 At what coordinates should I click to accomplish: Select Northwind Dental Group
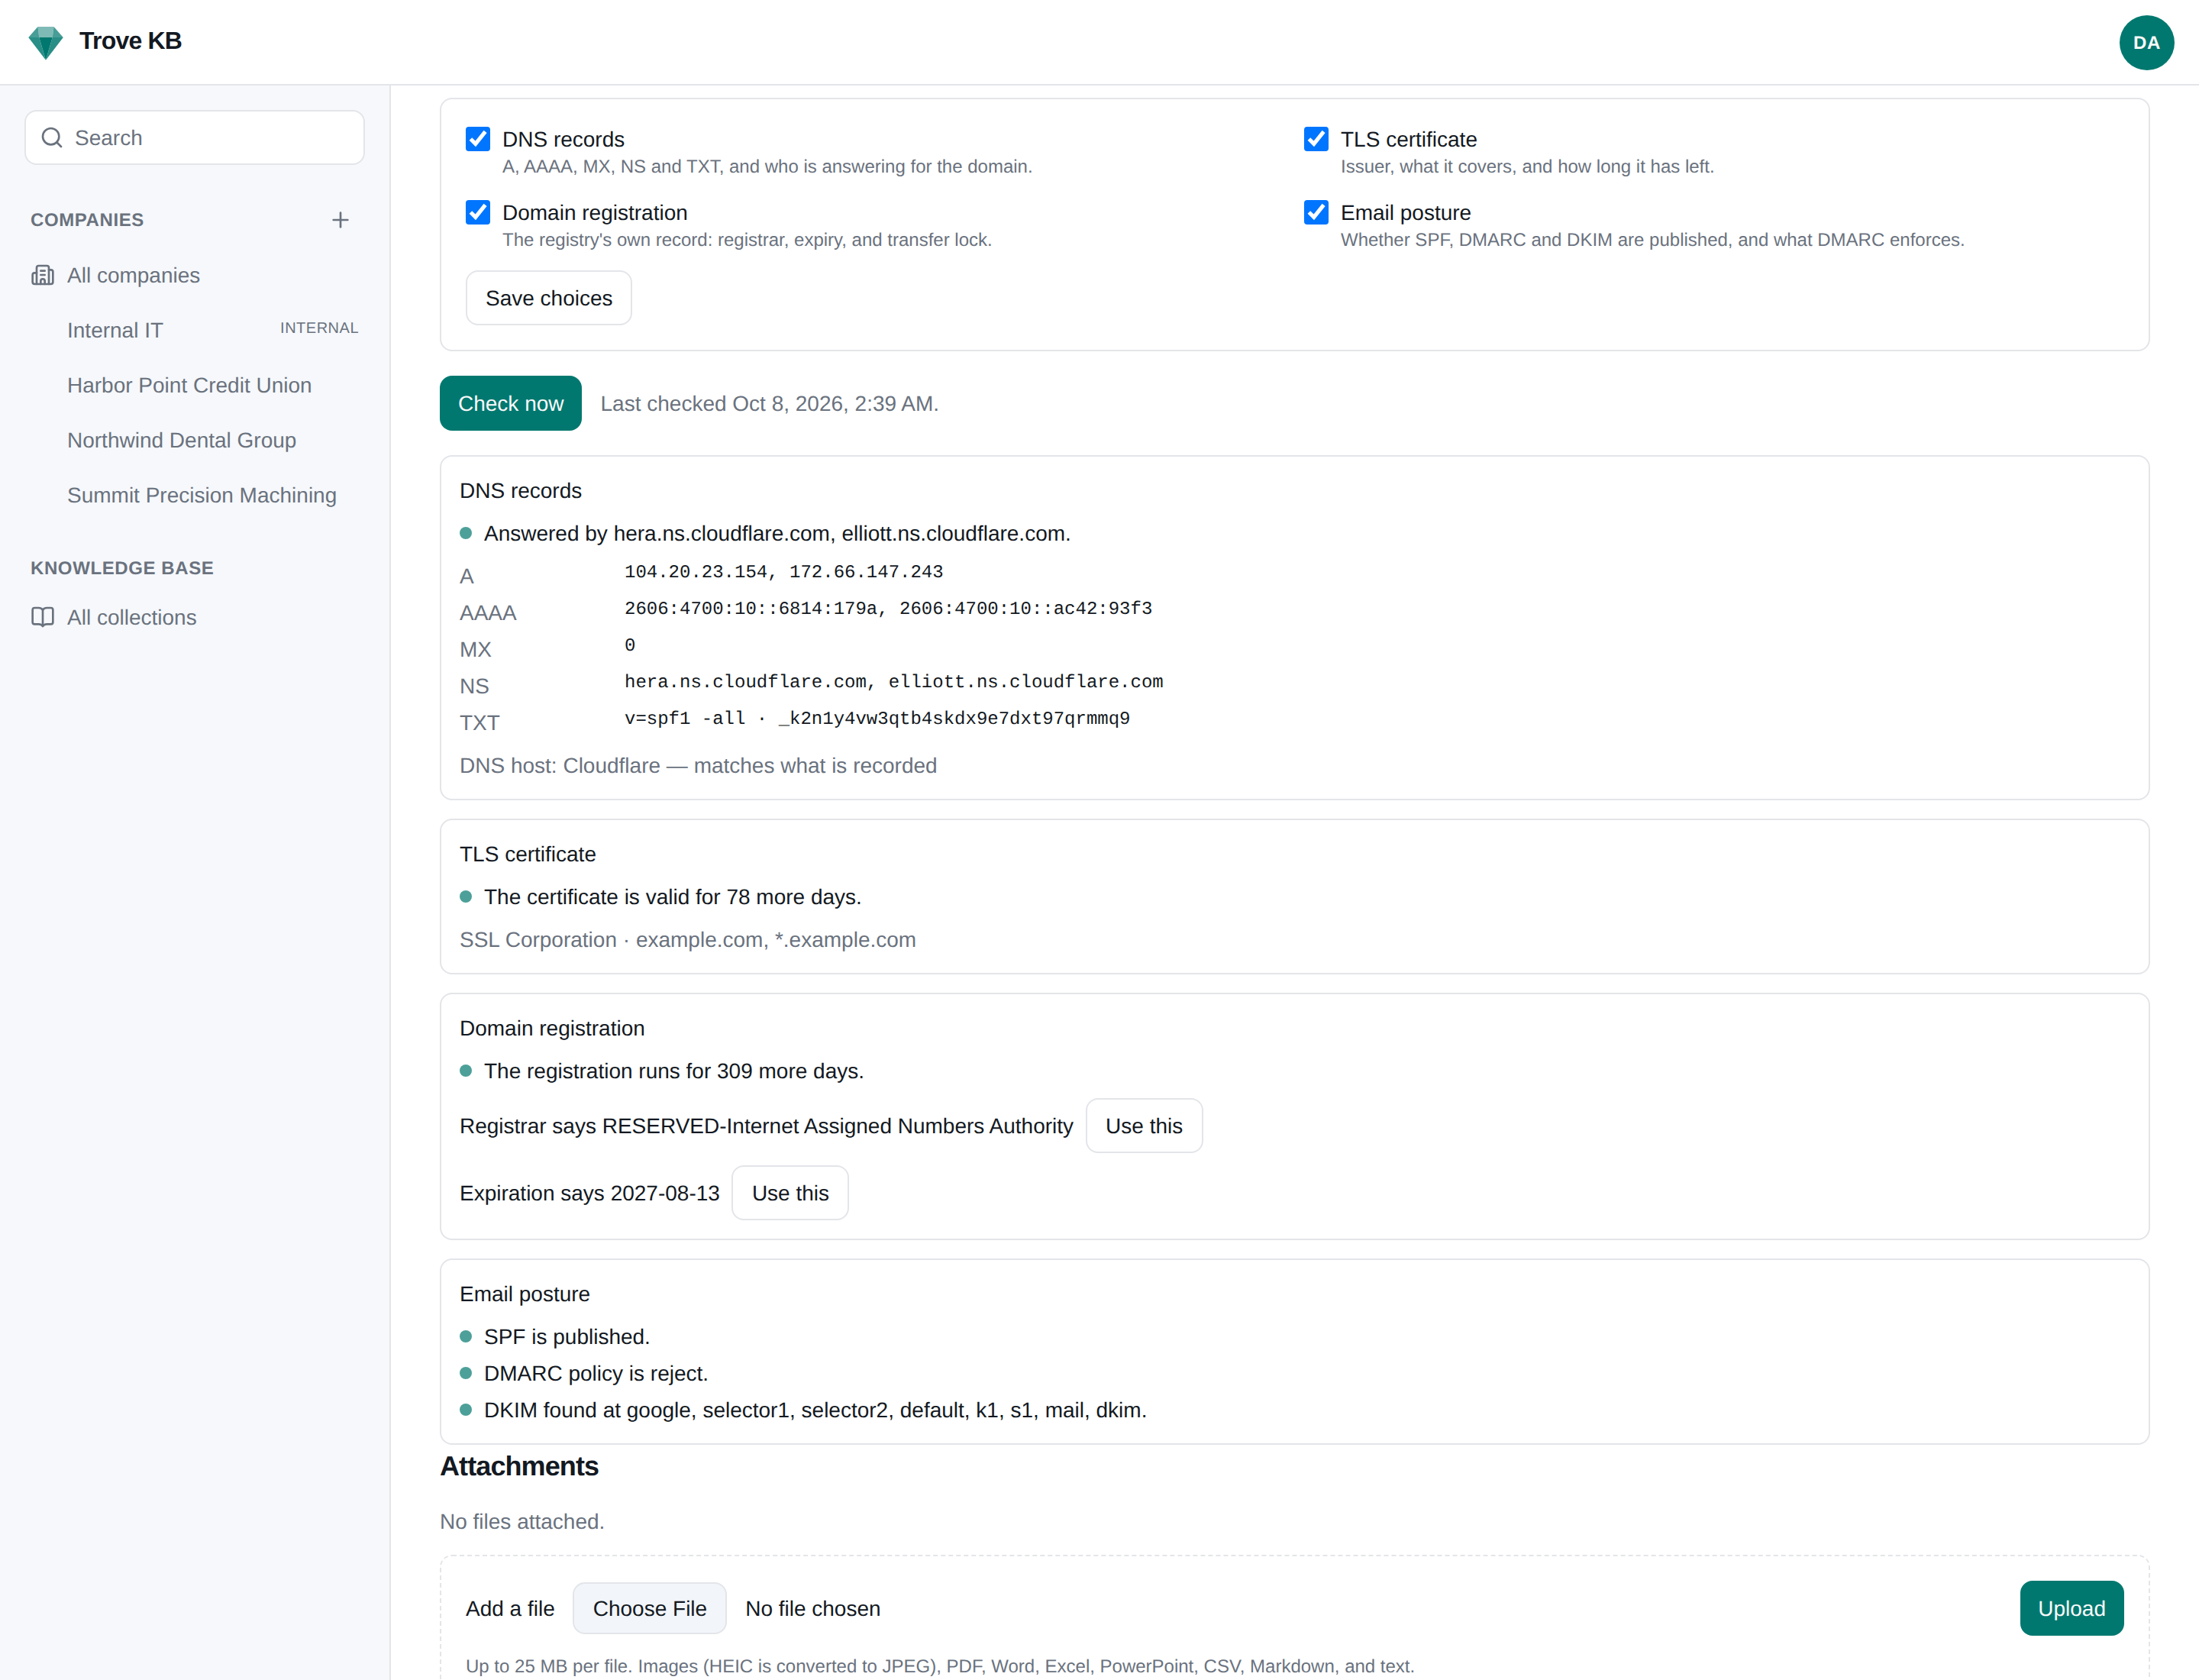(195, 440)
